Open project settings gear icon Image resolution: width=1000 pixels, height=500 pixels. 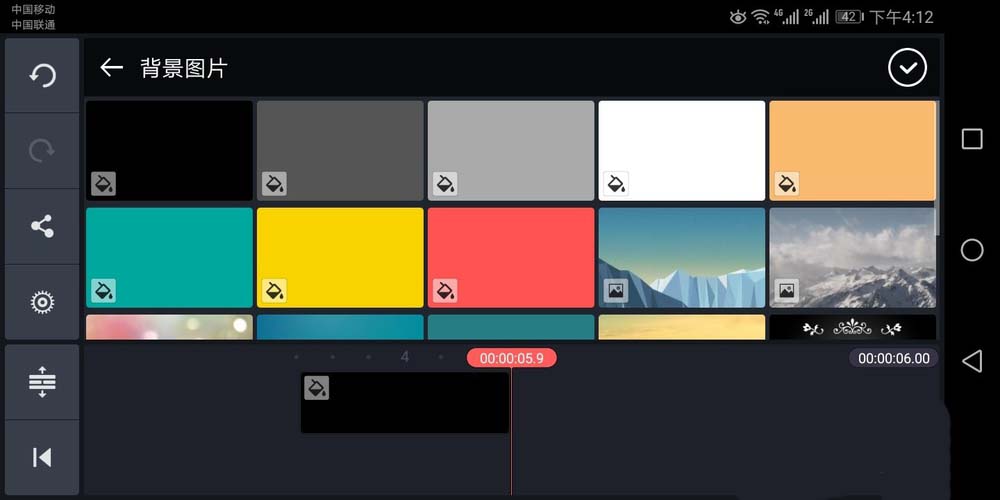pos(42,302)
